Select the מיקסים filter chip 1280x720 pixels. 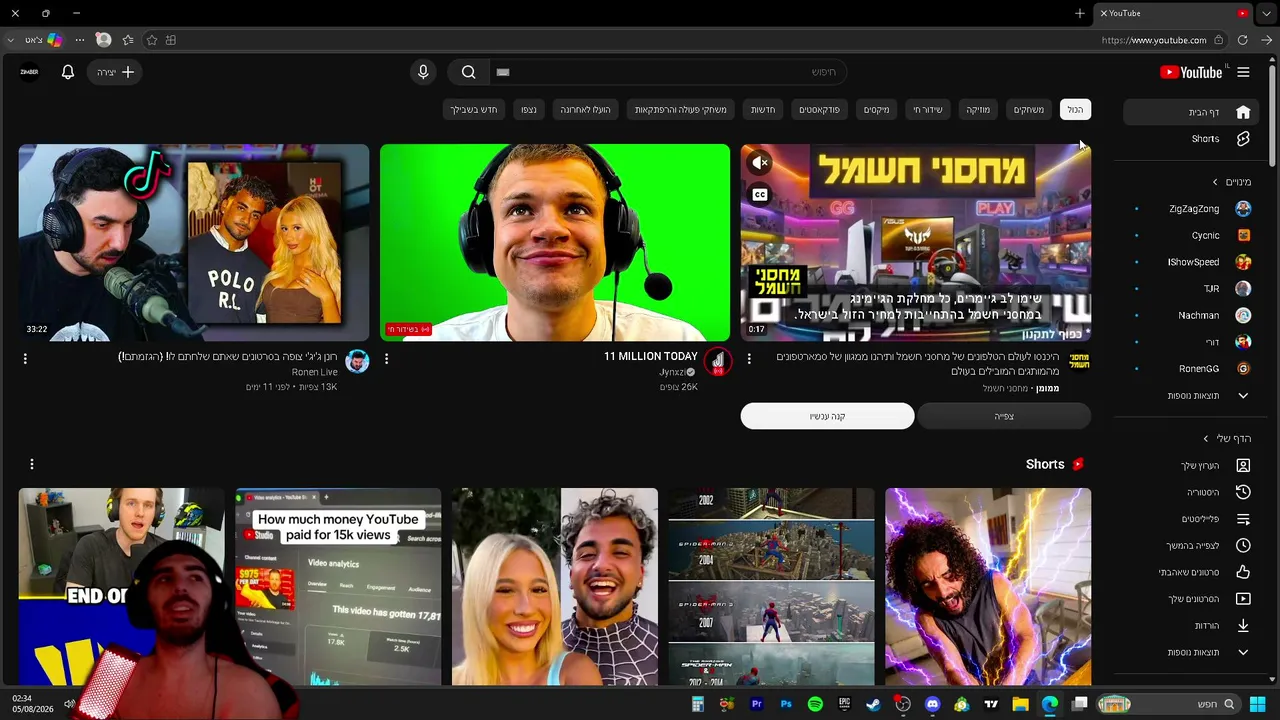pyautogui.click(x=877, y=110)
